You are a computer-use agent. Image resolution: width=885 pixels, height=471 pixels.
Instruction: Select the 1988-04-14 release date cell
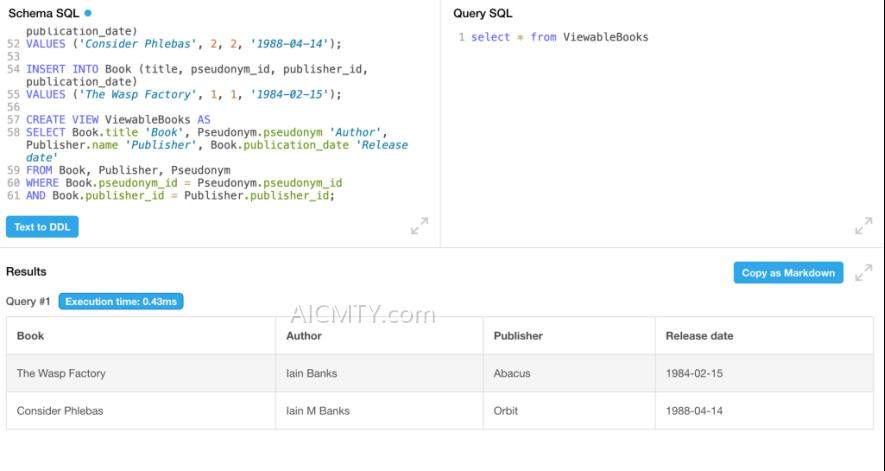695,411
